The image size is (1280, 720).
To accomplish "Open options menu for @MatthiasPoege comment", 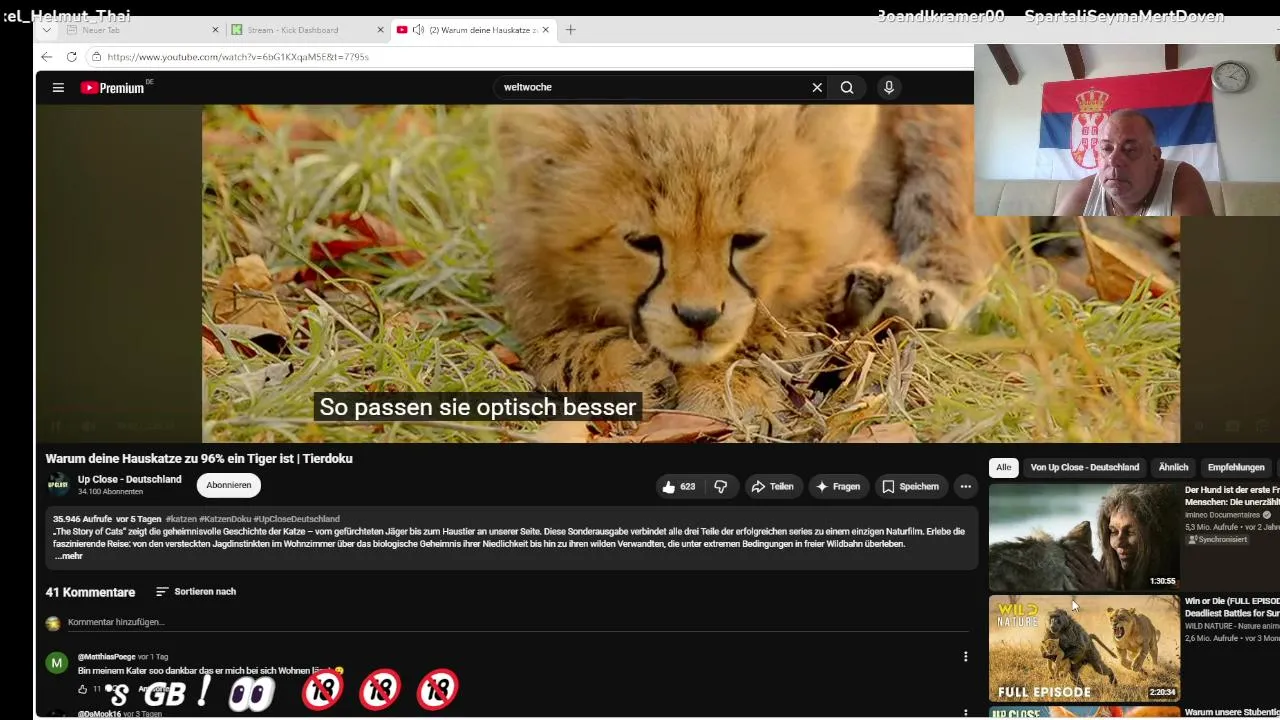I will (x=965, y=657).
